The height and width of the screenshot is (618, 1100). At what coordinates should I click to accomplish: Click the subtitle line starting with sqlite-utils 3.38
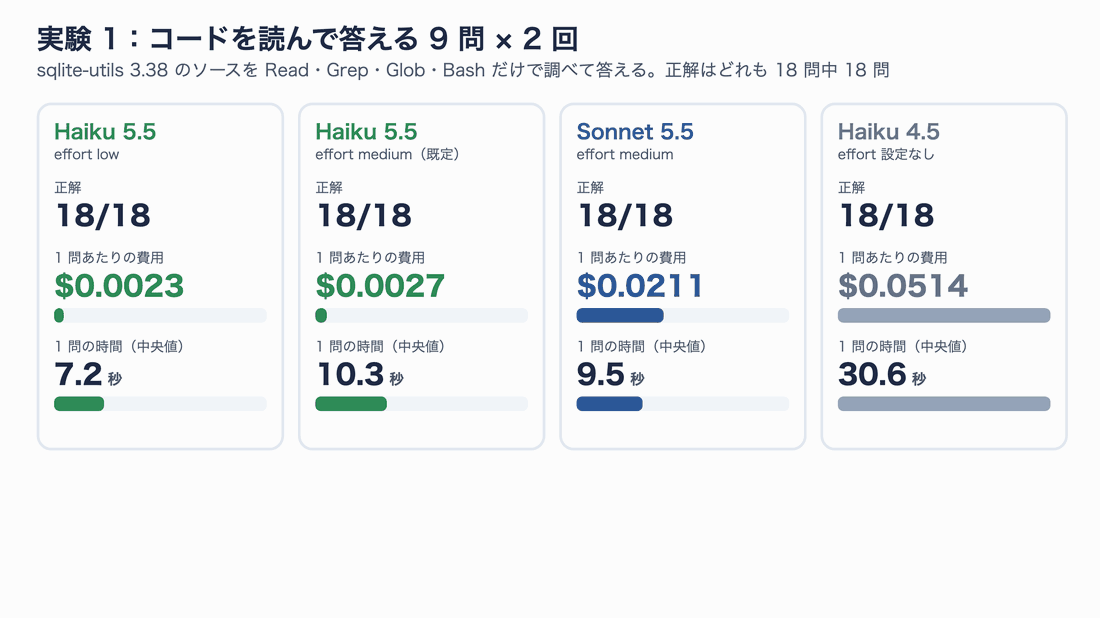pyautogui.click(x=463, y=70)
